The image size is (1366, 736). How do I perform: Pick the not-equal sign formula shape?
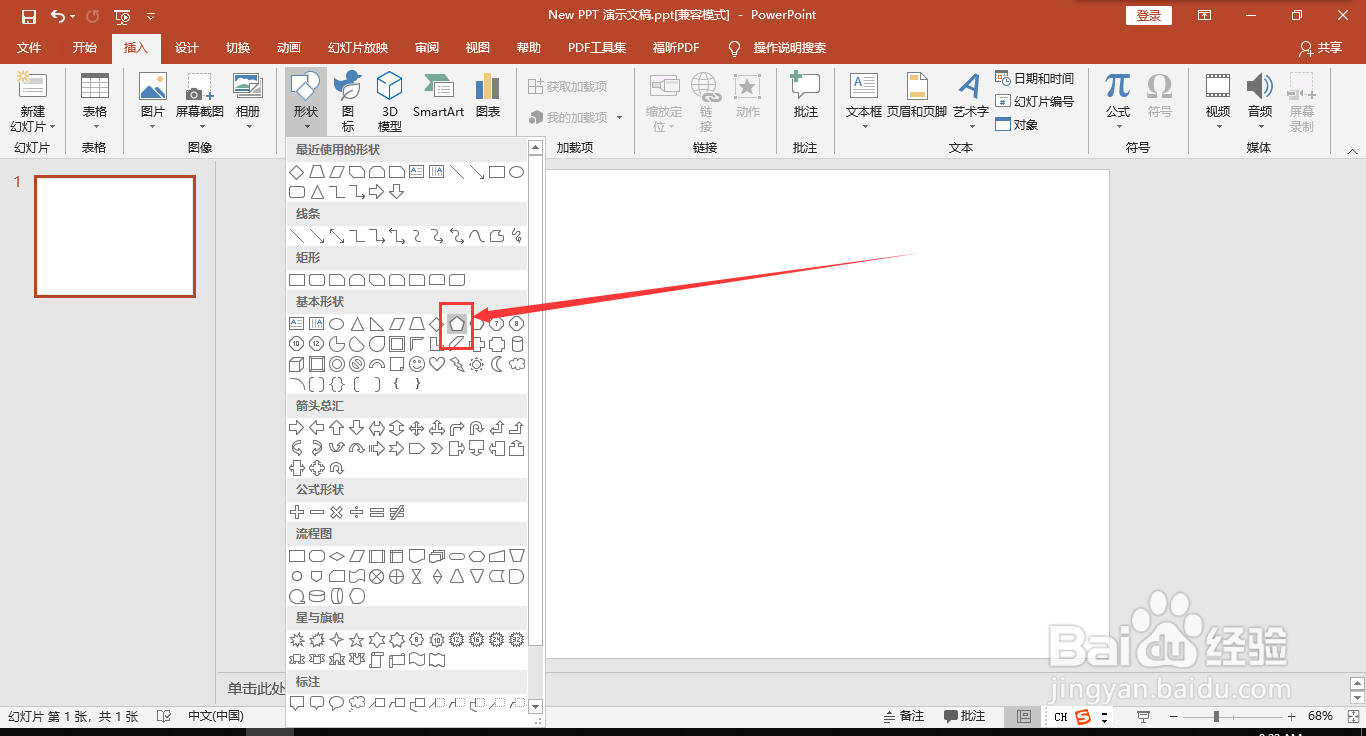(397, 512)
